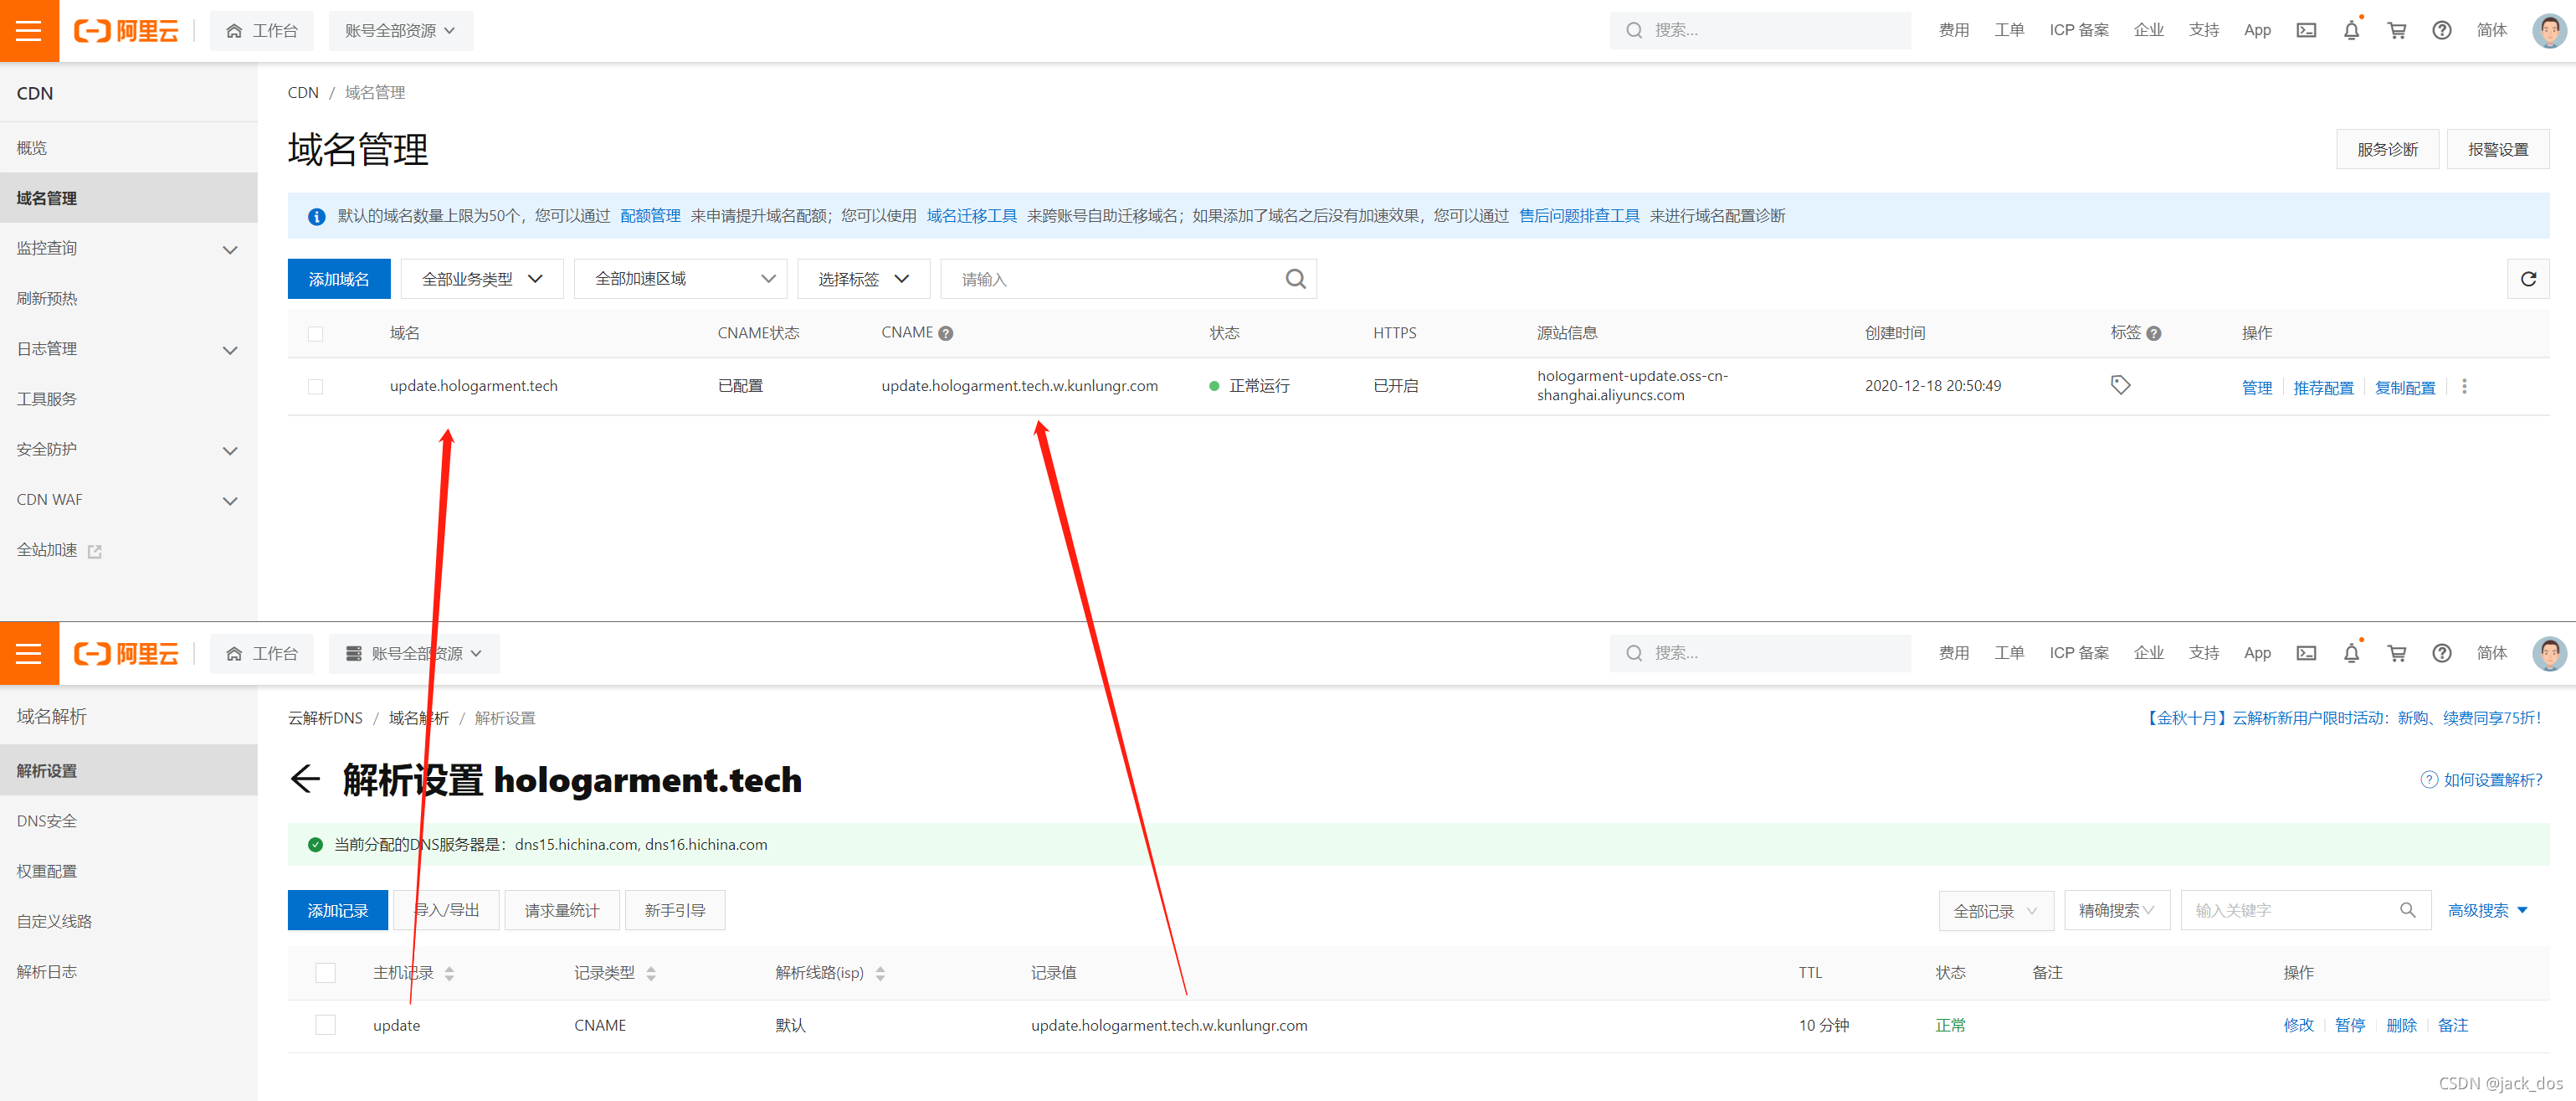The width and height of the screenshot is (2576, 1101).
Task: Click 修改 link for the update record
Action: point(2297,1025)
